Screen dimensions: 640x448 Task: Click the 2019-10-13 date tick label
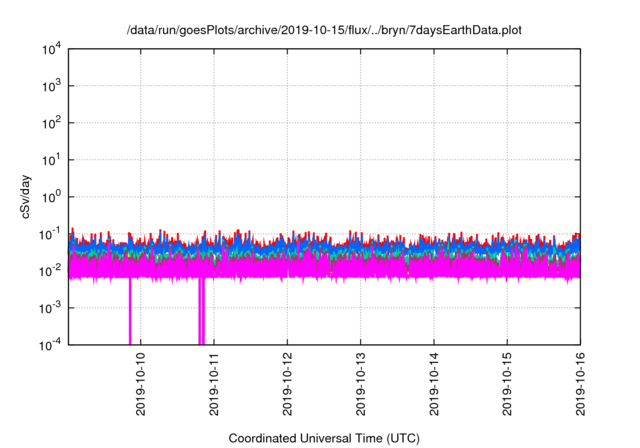pyautogui.click(x=360, y=384)
